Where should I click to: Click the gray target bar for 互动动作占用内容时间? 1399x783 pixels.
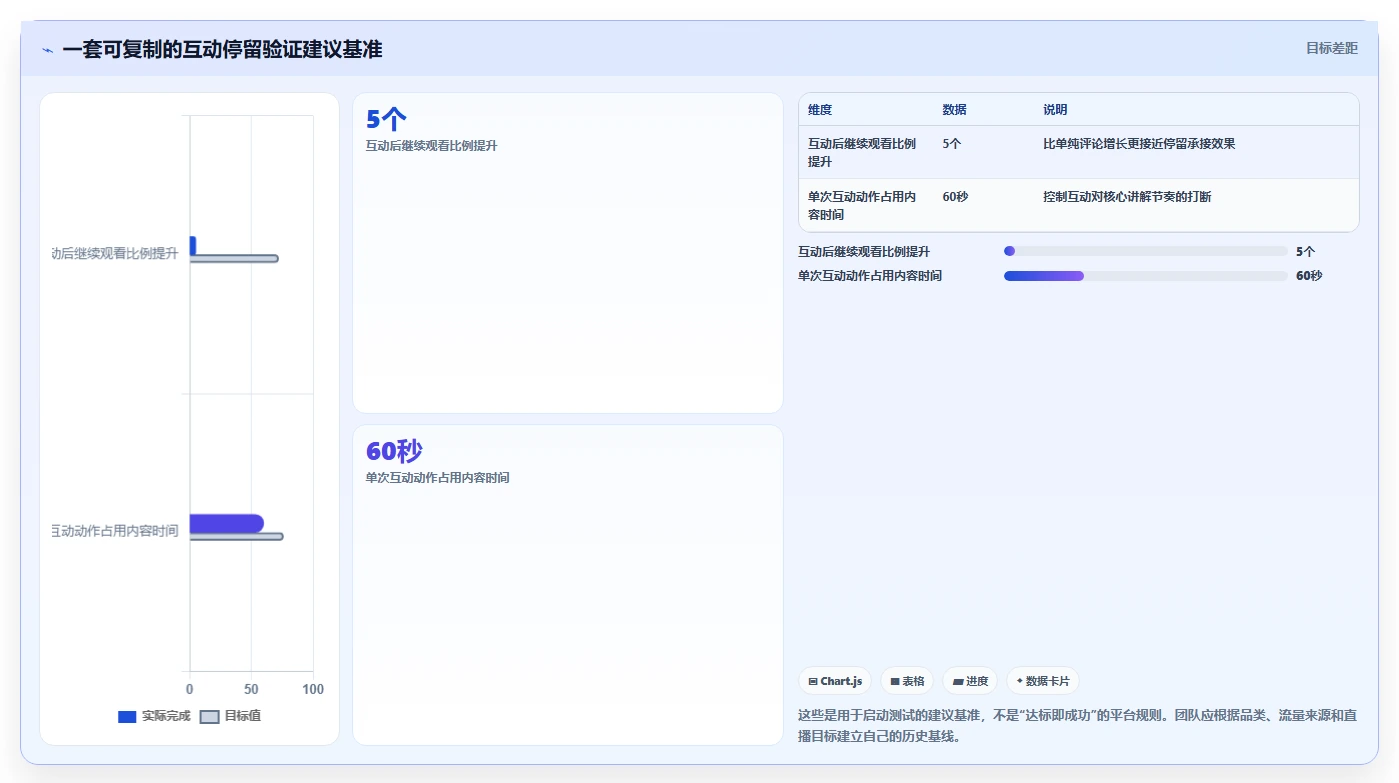tap(236, 537)
